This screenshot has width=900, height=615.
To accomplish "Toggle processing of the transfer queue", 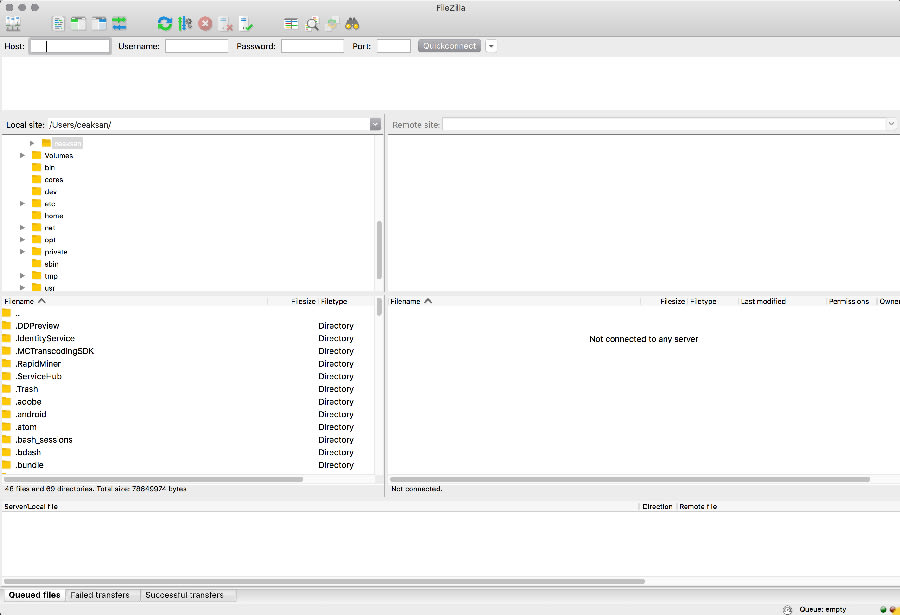I will coord(185,24).
